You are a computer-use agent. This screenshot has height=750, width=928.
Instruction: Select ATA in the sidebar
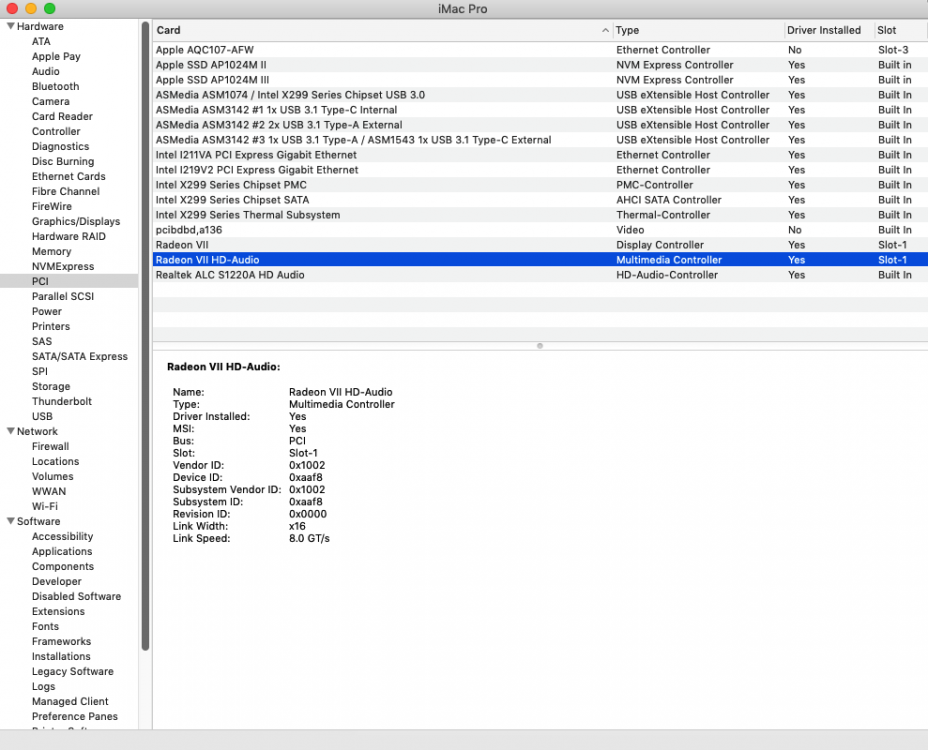41,41
